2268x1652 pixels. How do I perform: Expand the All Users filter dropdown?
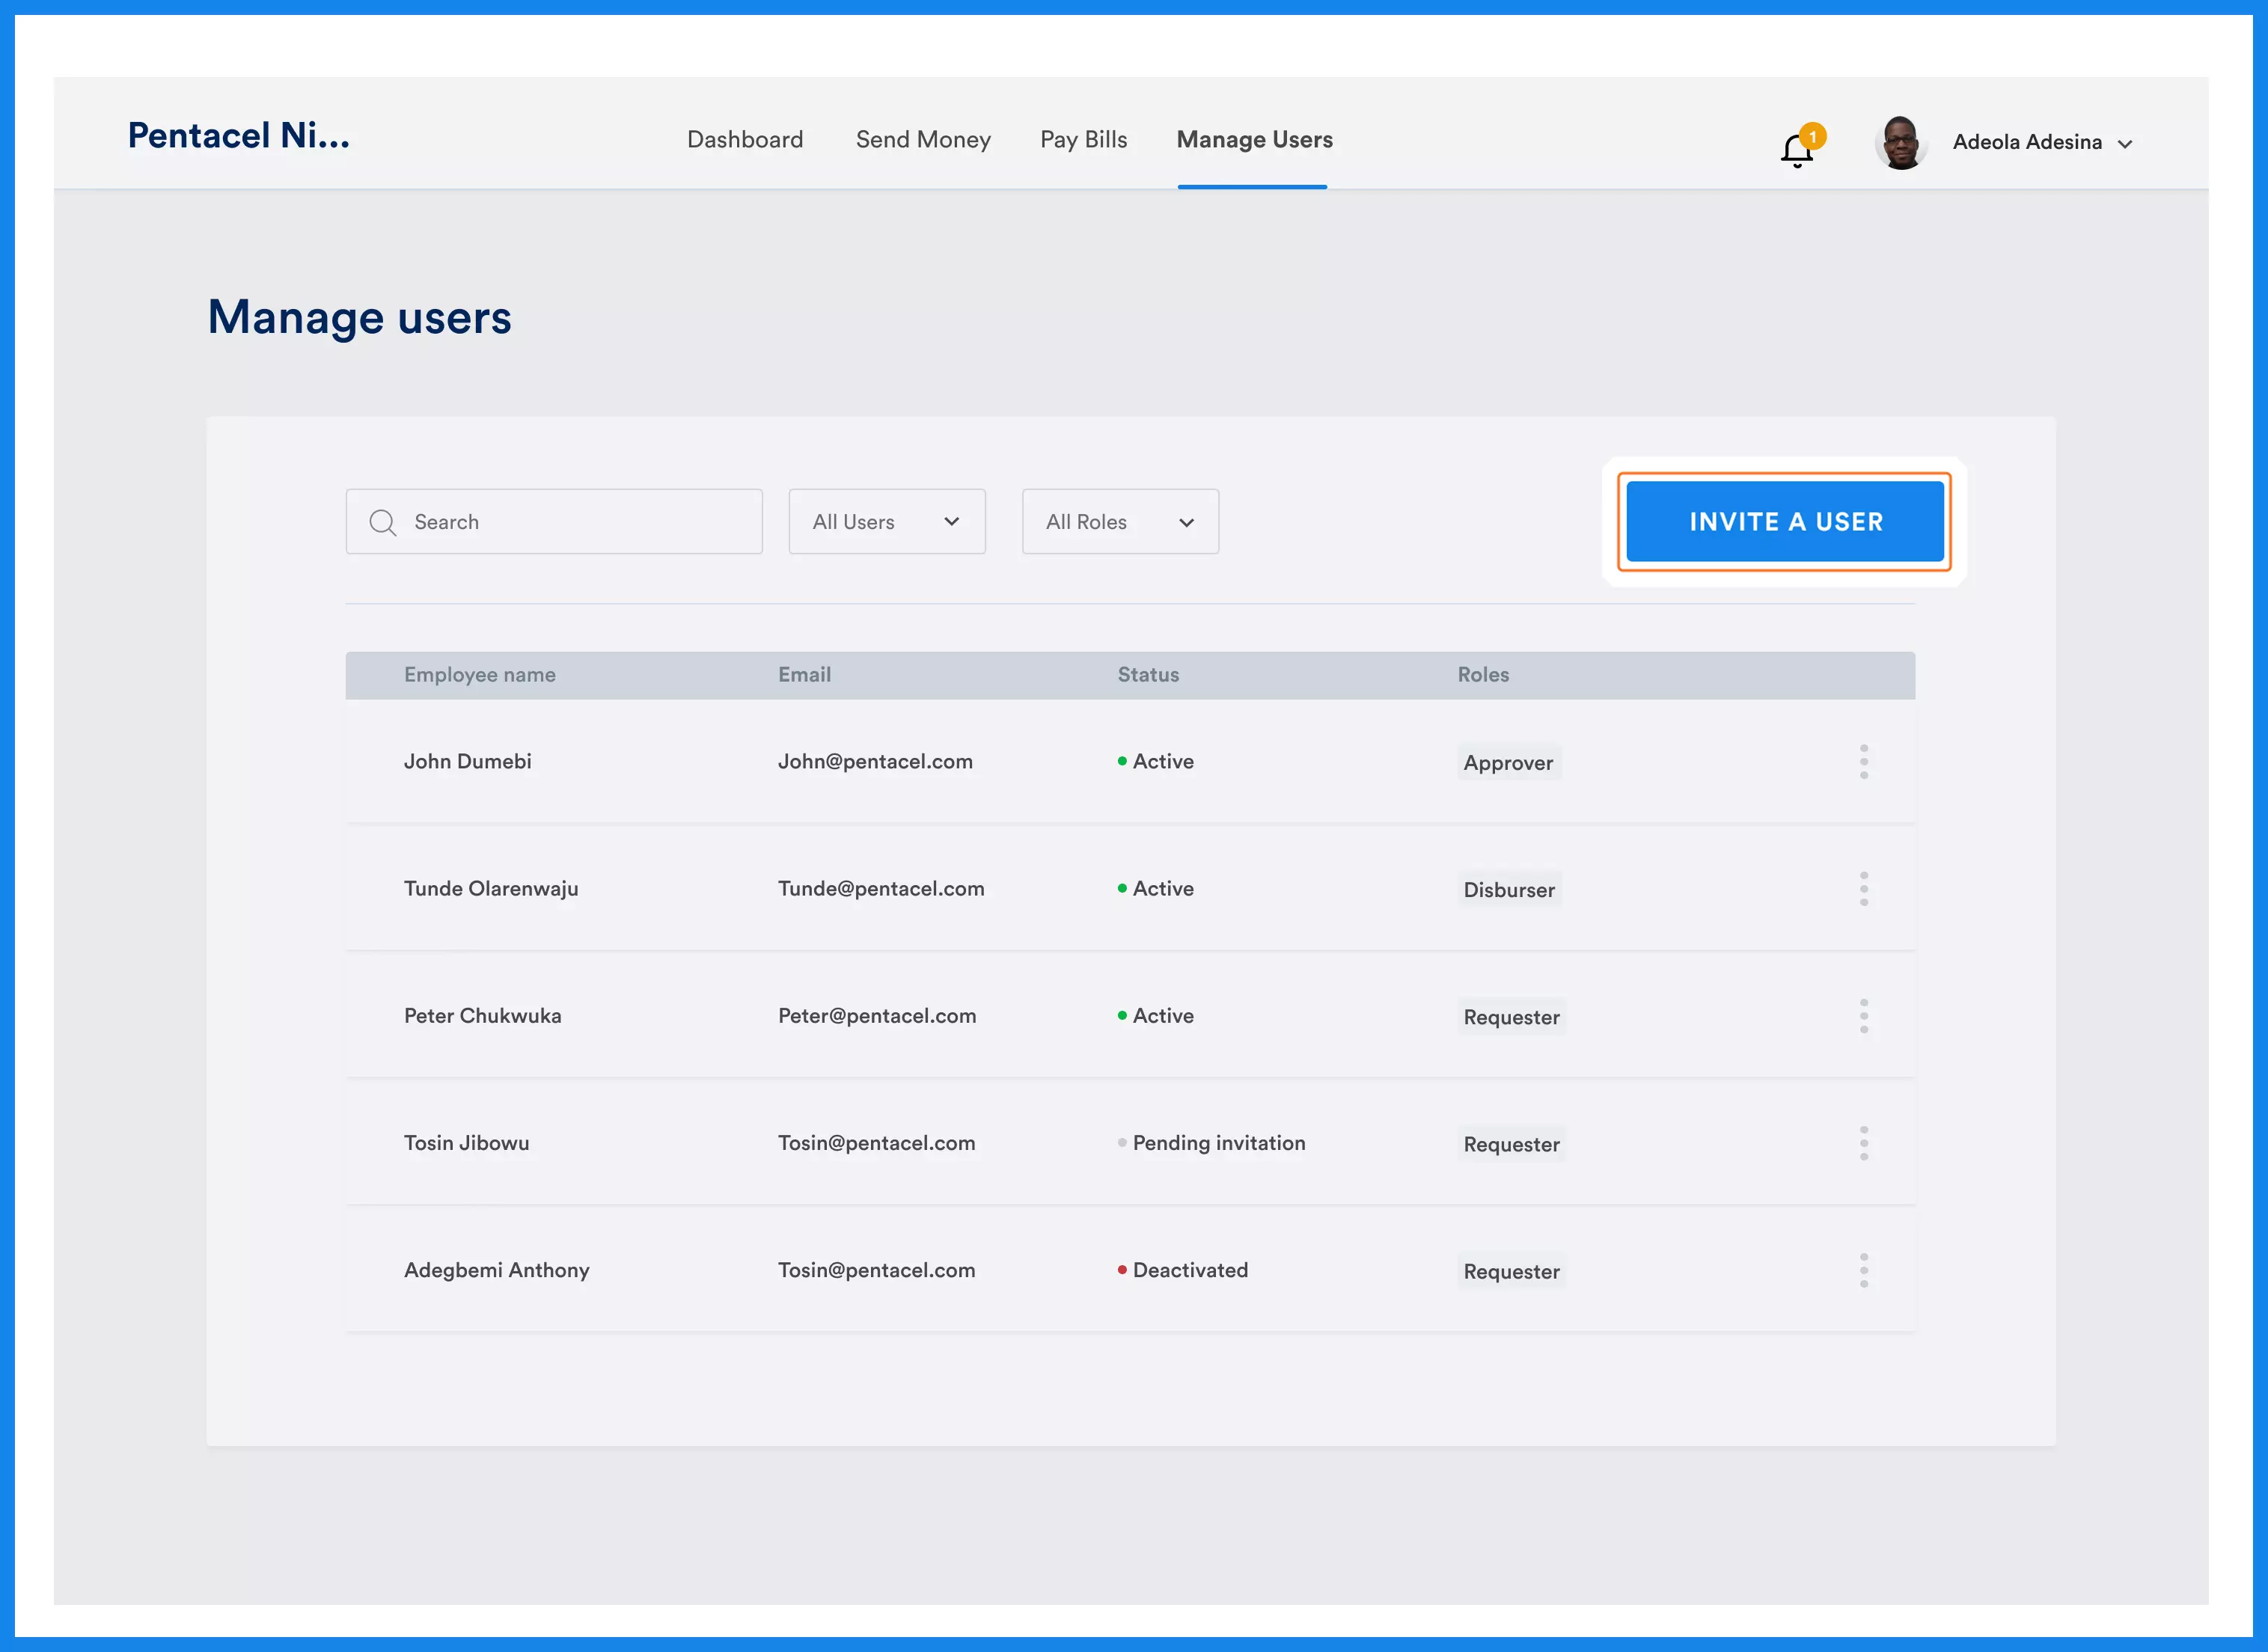click(x=887, y=522)
